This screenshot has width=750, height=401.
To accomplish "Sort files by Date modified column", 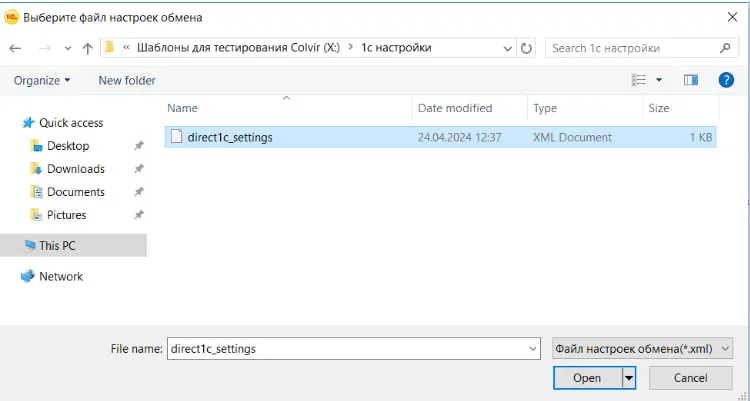I will pyautogui.click(x=455, y=108).
